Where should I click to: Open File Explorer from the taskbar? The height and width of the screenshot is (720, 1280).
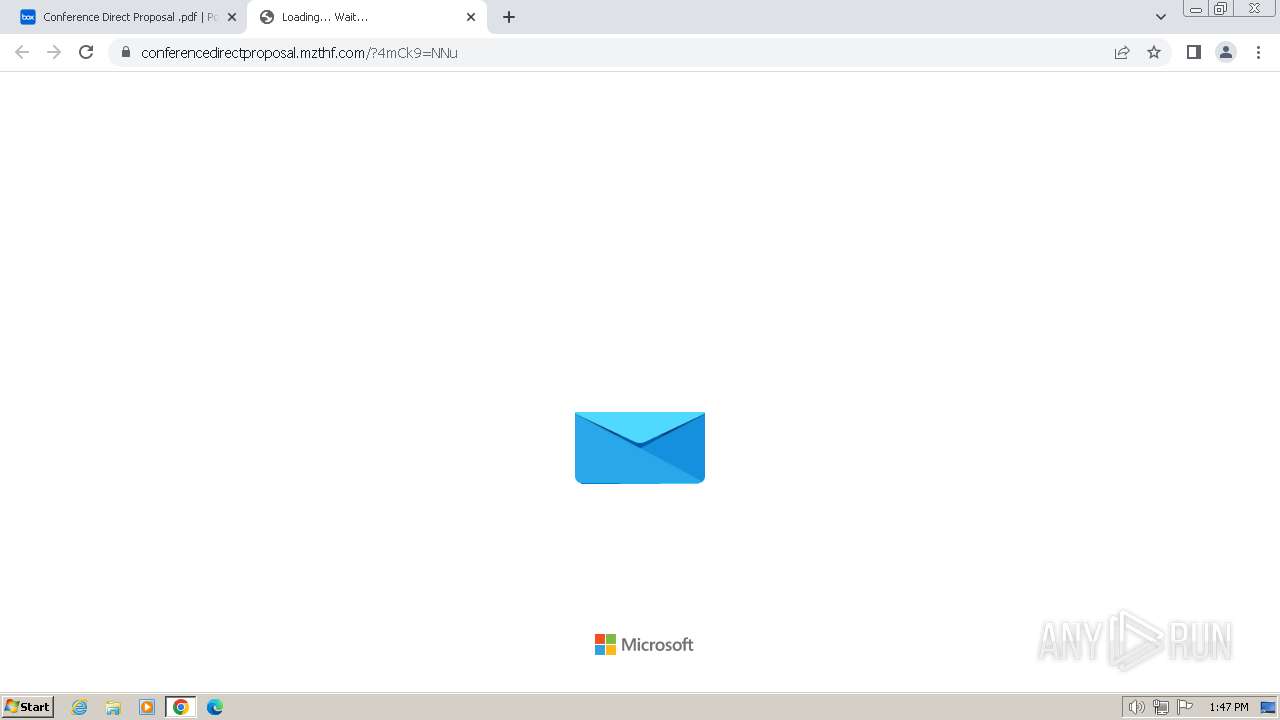point(113,707)
